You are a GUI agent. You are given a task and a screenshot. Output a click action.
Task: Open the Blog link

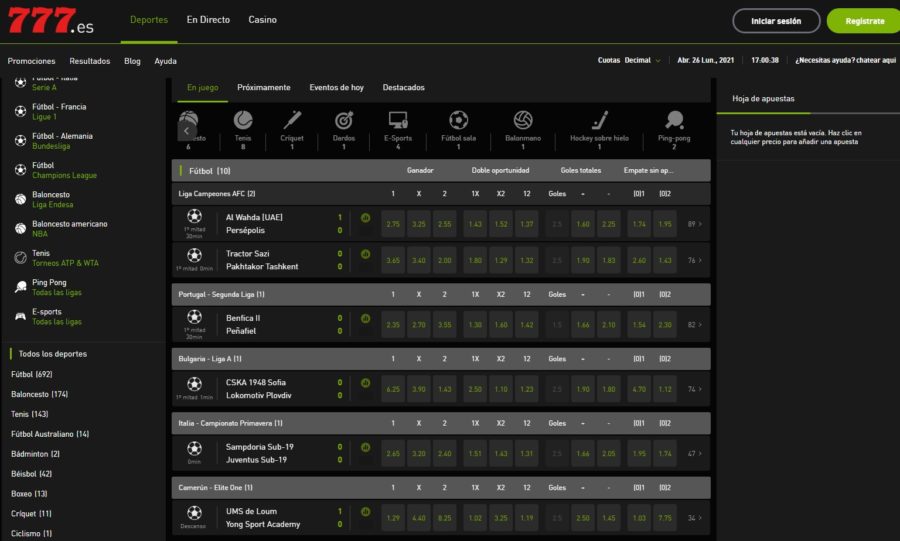click(132, 61)
